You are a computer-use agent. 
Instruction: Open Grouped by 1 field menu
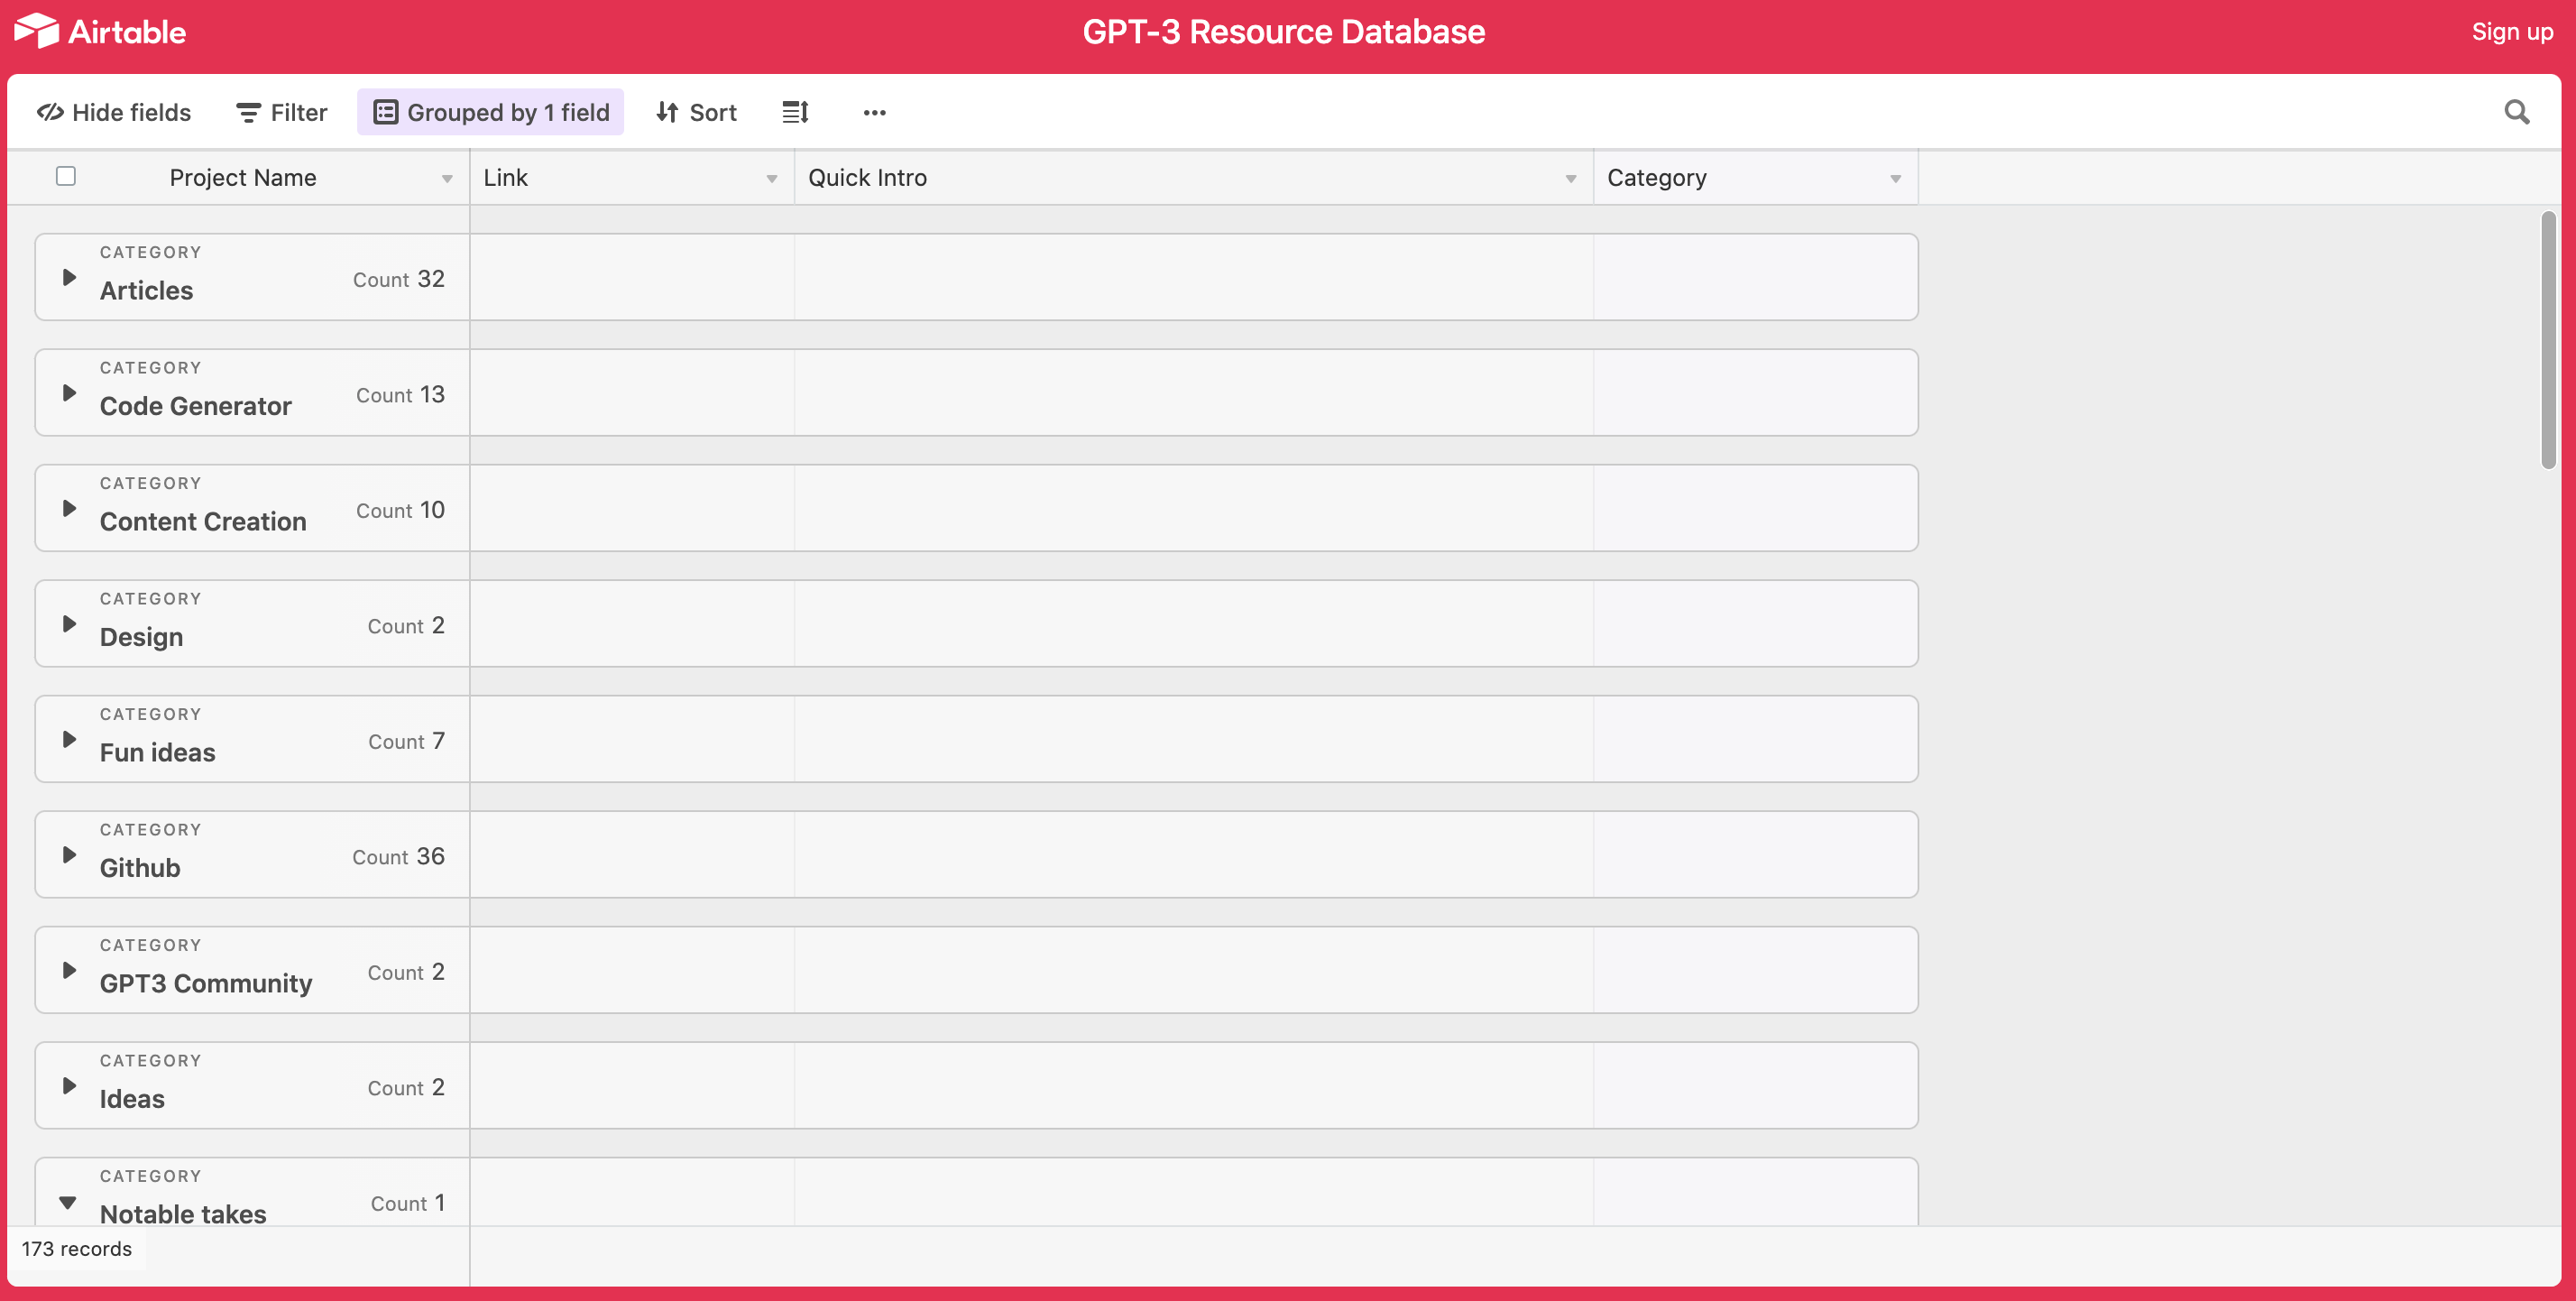(490, 112)
